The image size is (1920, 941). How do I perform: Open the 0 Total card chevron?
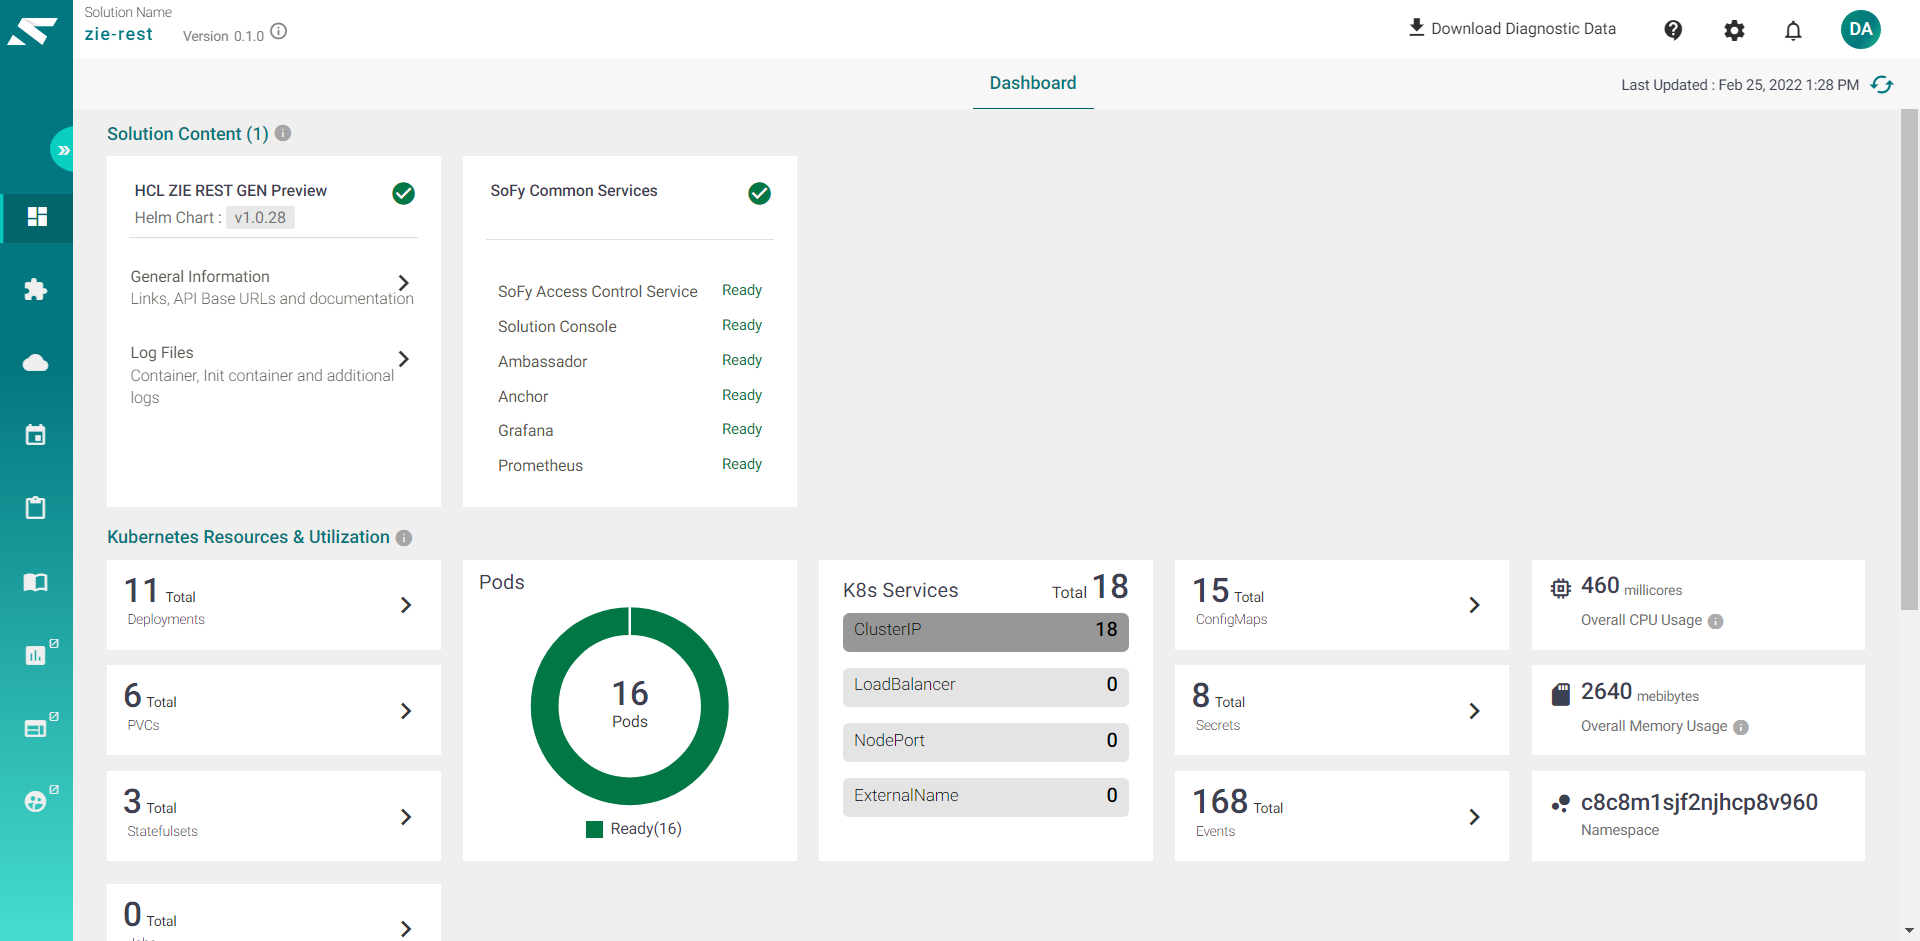(406, 928)
